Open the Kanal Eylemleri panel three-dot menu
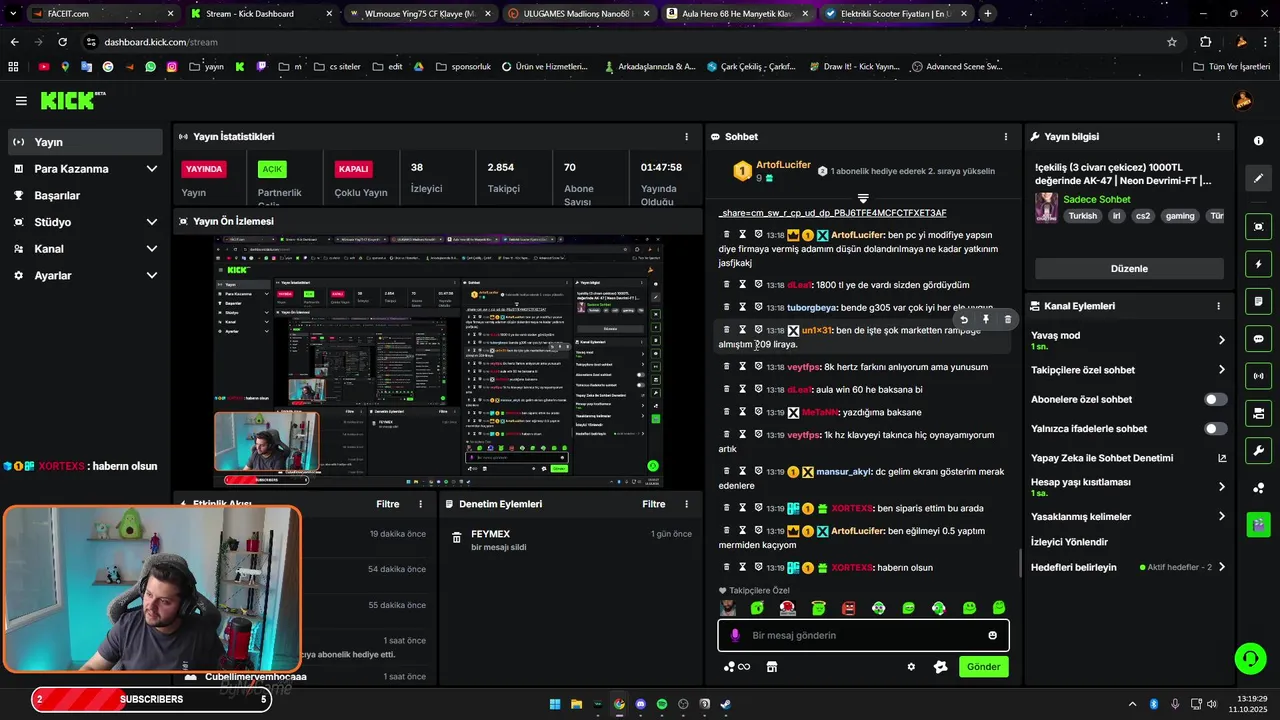 [1218, 306]
